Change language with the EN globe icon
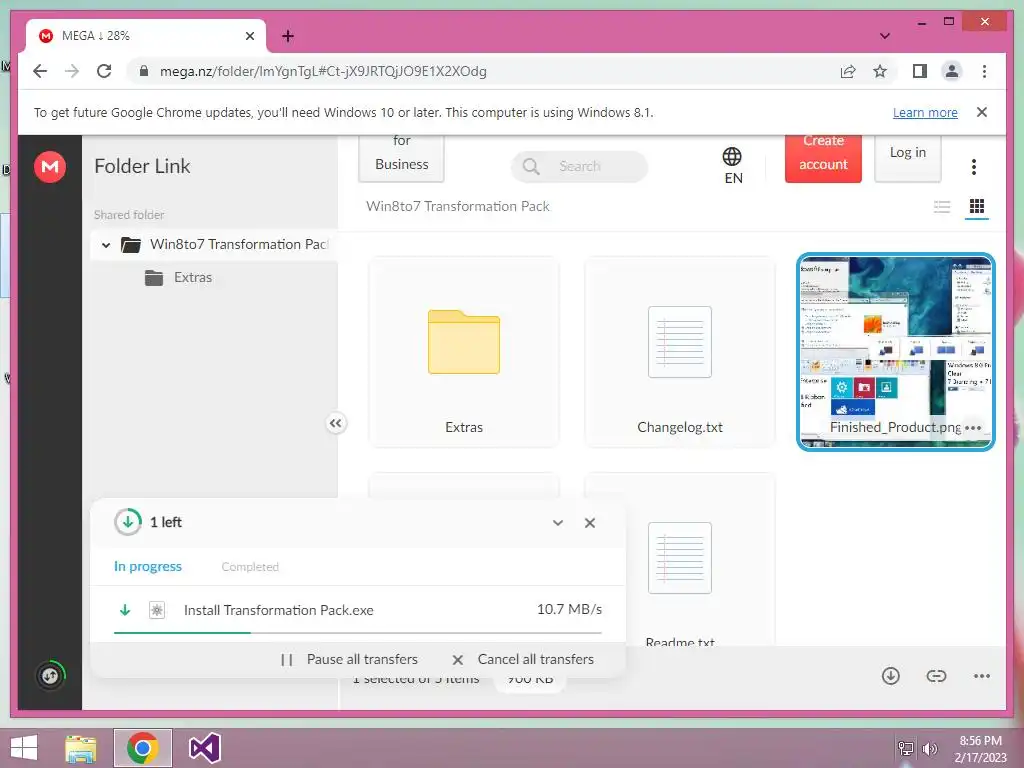Viewport: 1024px width, 768px height. [732, 165]
